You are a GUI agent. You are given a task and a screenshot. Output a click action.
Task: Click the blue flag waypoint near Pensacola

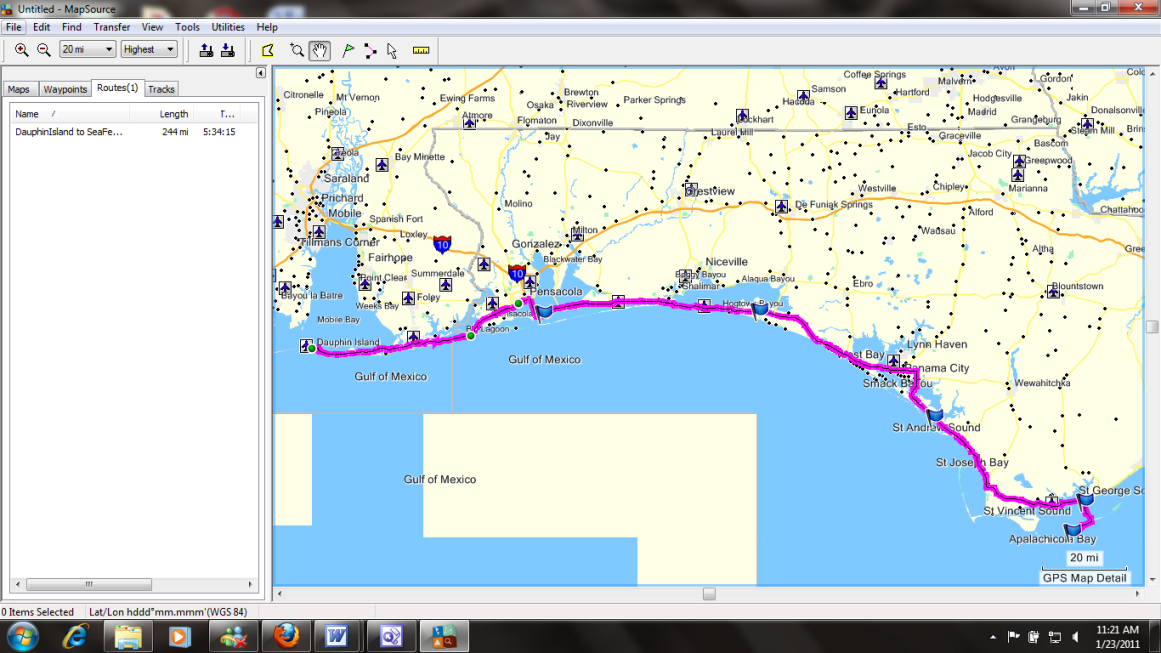click(544, 313)
